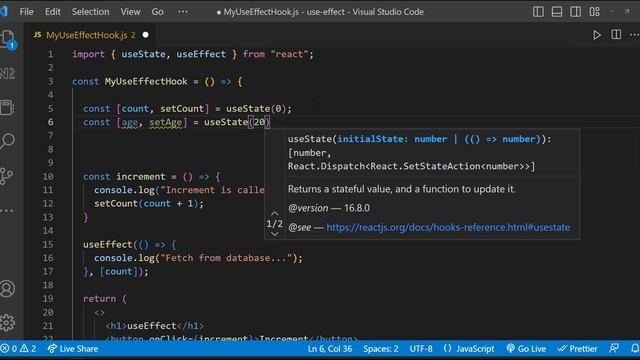Click the MyUseEffectHook constant name on line 3
This screenshot has height=360, width=640.
(146, 81)
